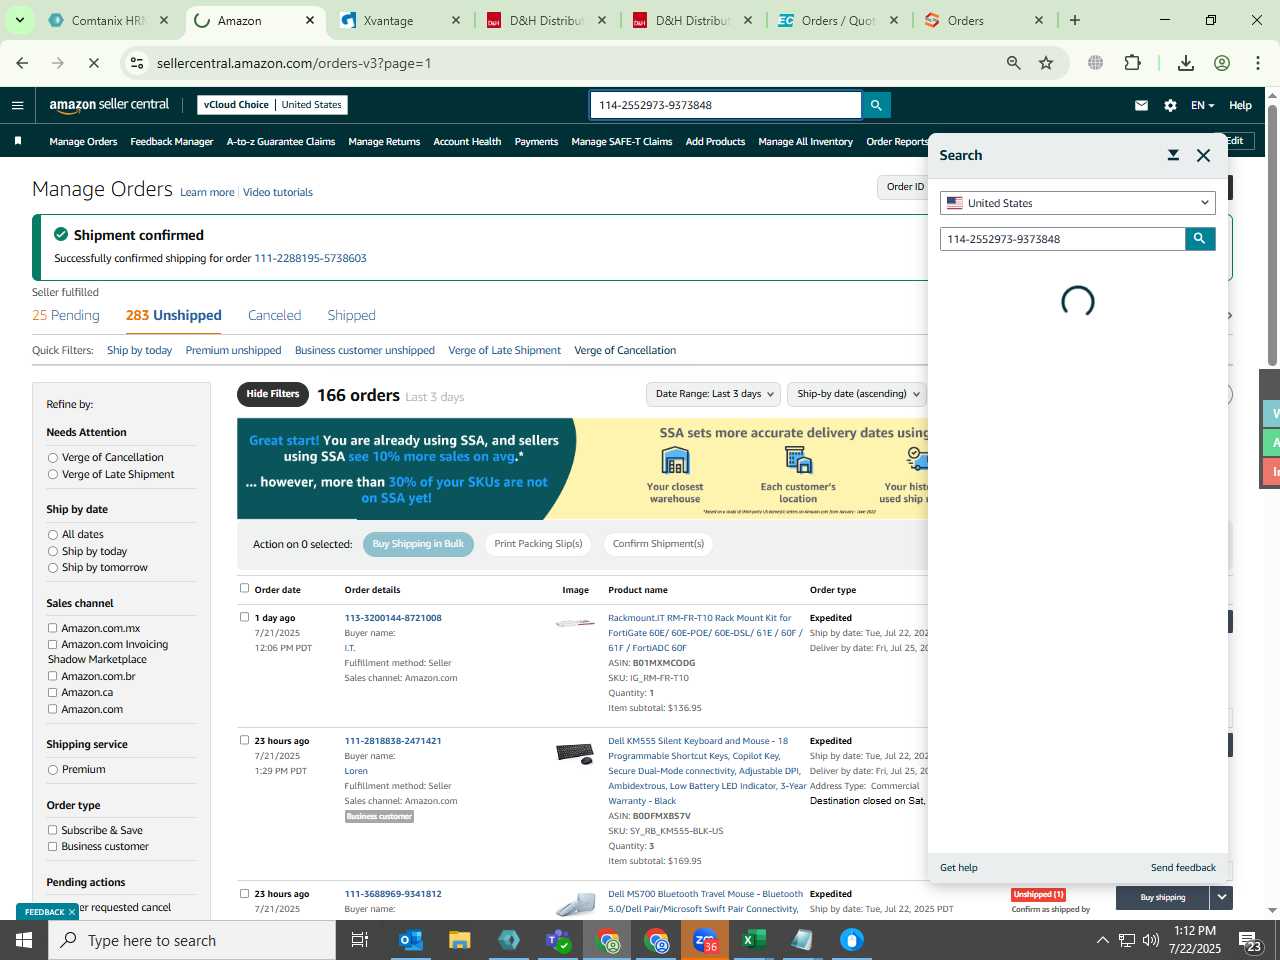Open Video tutorials link
This screenshot has width=1280, height=960.
point(278,192)
